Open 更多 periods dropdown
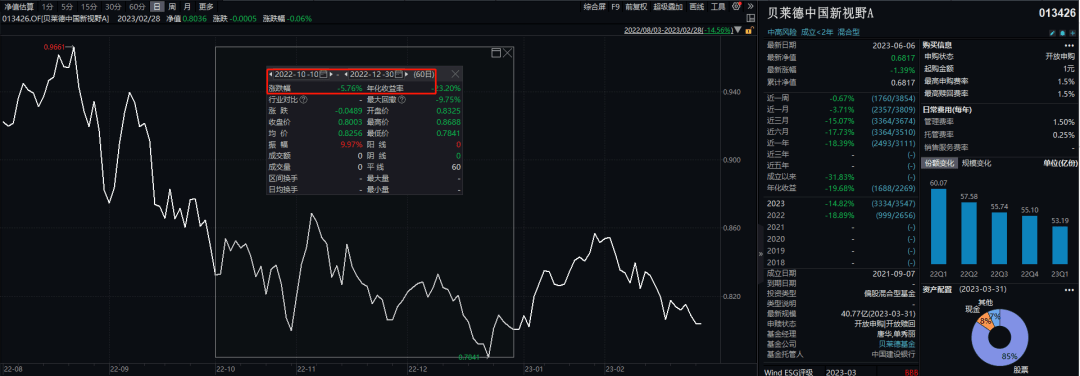 pyautogui.click(x=206, y=6)
